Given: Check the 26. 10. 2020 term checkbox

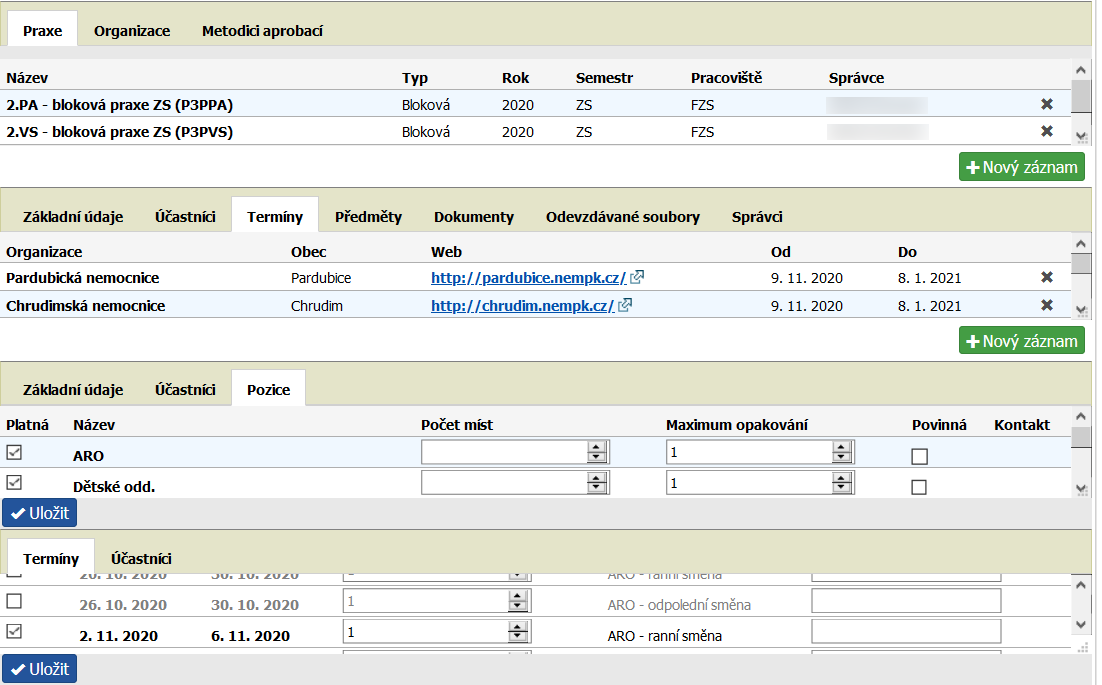Looking at the screenshot, I should click(14, 601).
